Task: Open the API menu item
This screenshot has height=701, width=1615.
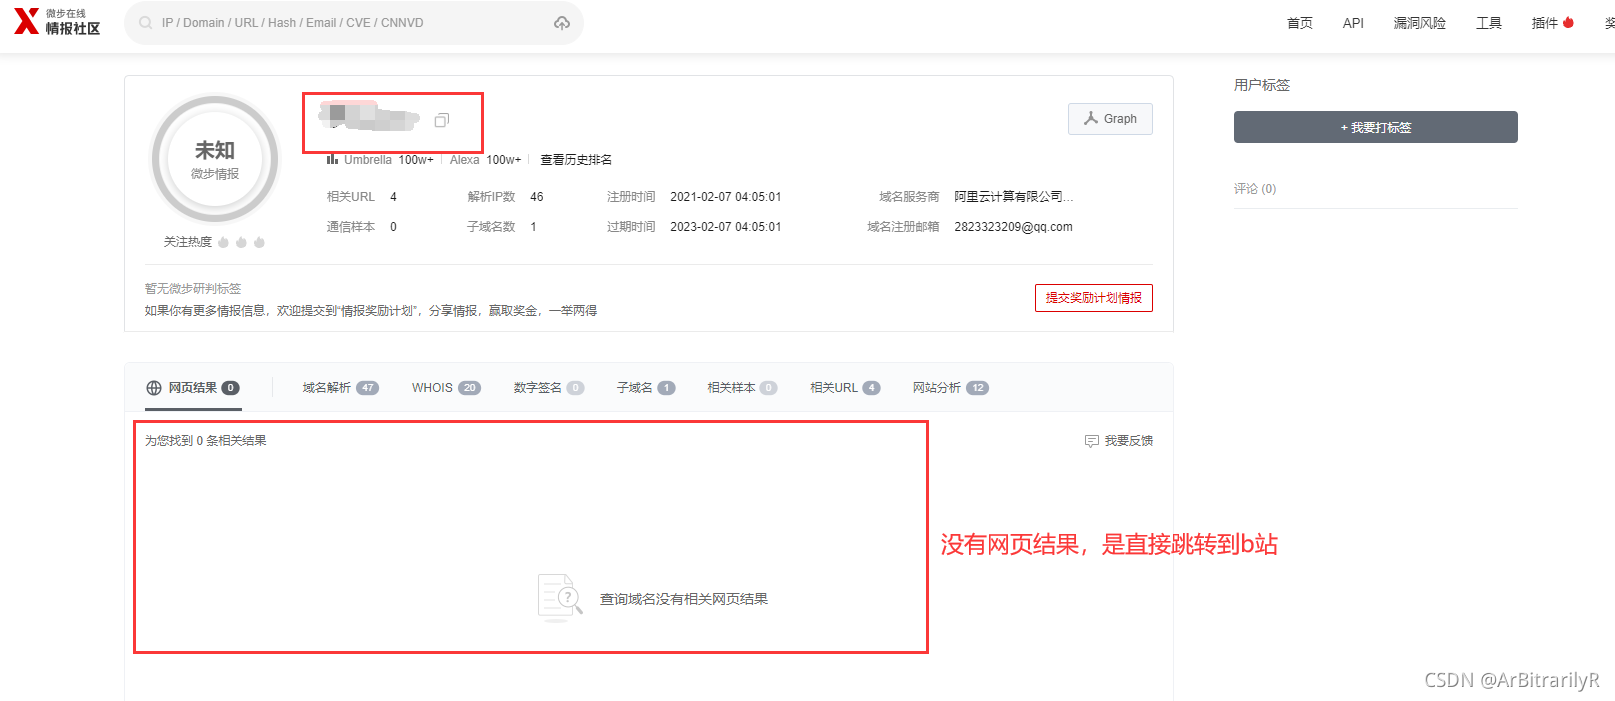Action: (x=1353, y=23)
